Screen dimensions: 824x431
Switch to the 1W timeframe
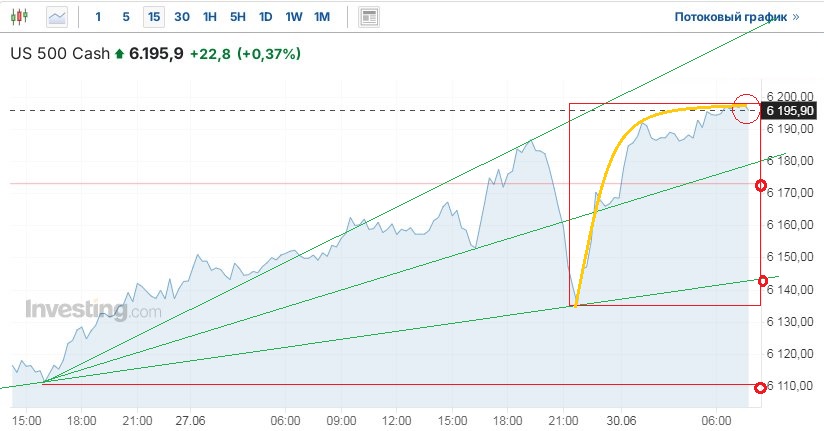click(293, 17)
